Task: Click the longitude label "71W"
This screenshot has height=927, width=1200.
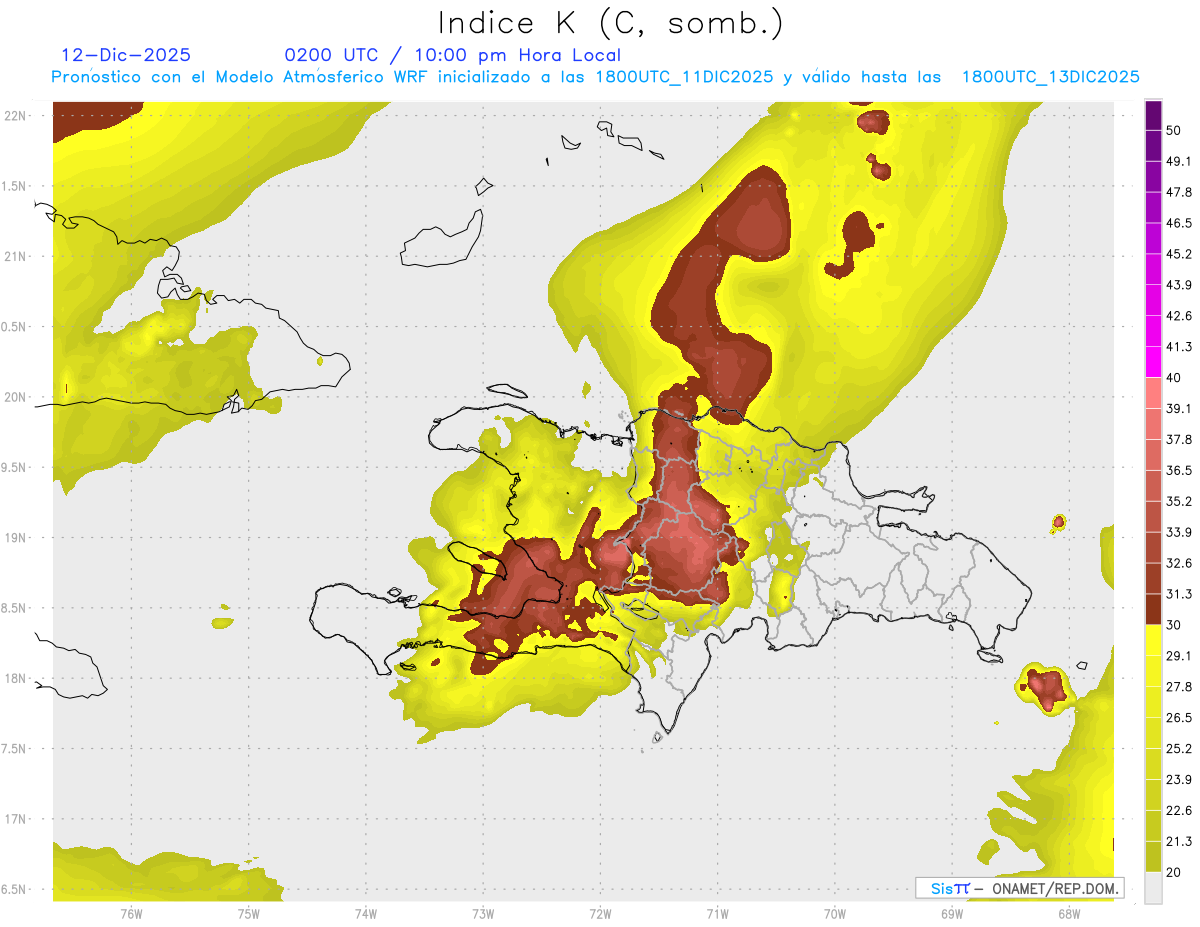Action: click(717, 913)
